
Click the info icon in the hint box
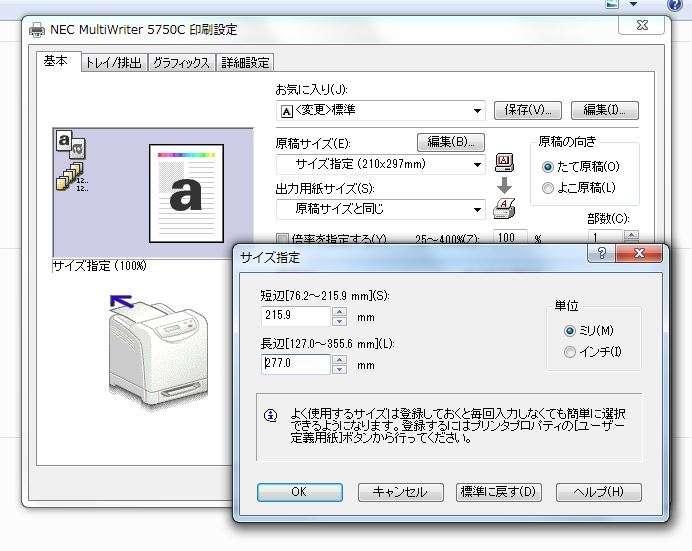point(271,415)
